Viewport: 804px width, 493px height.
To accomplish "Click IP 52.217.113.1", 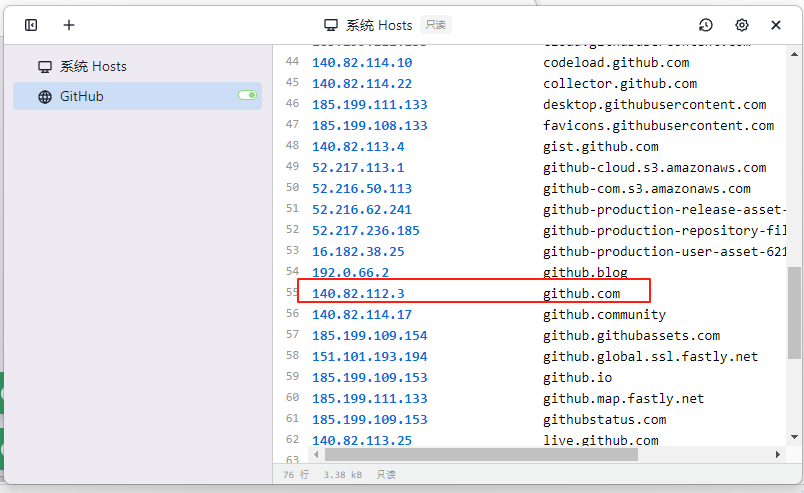I will [x=358, y=168].
